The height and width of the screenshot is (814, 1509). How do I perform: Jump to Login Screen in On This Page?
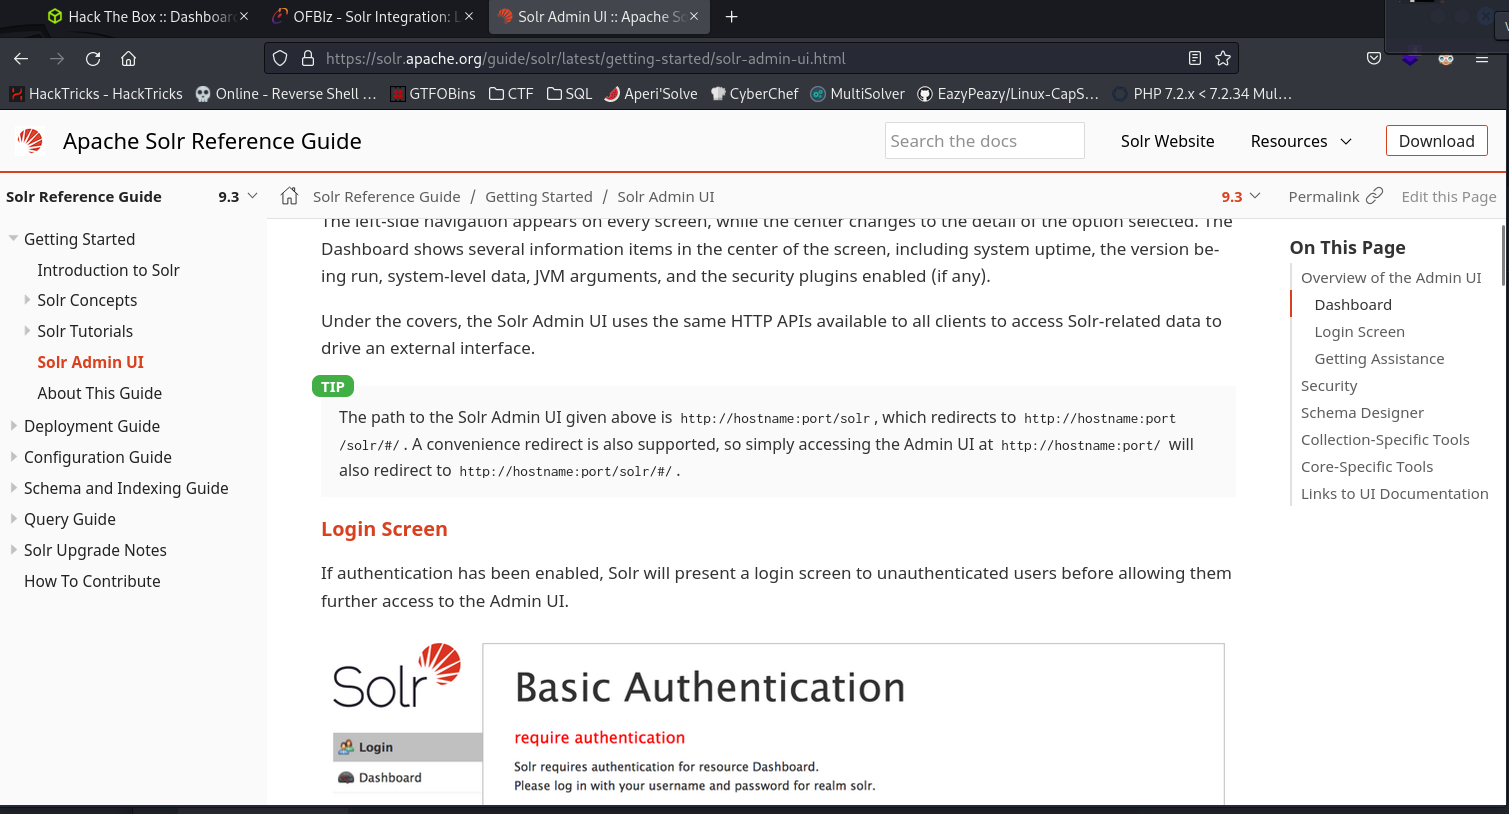(1359, 332)
